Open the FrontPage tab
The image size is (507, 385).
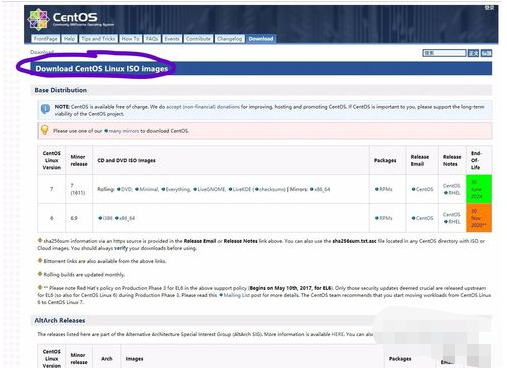tap(45, 39)
